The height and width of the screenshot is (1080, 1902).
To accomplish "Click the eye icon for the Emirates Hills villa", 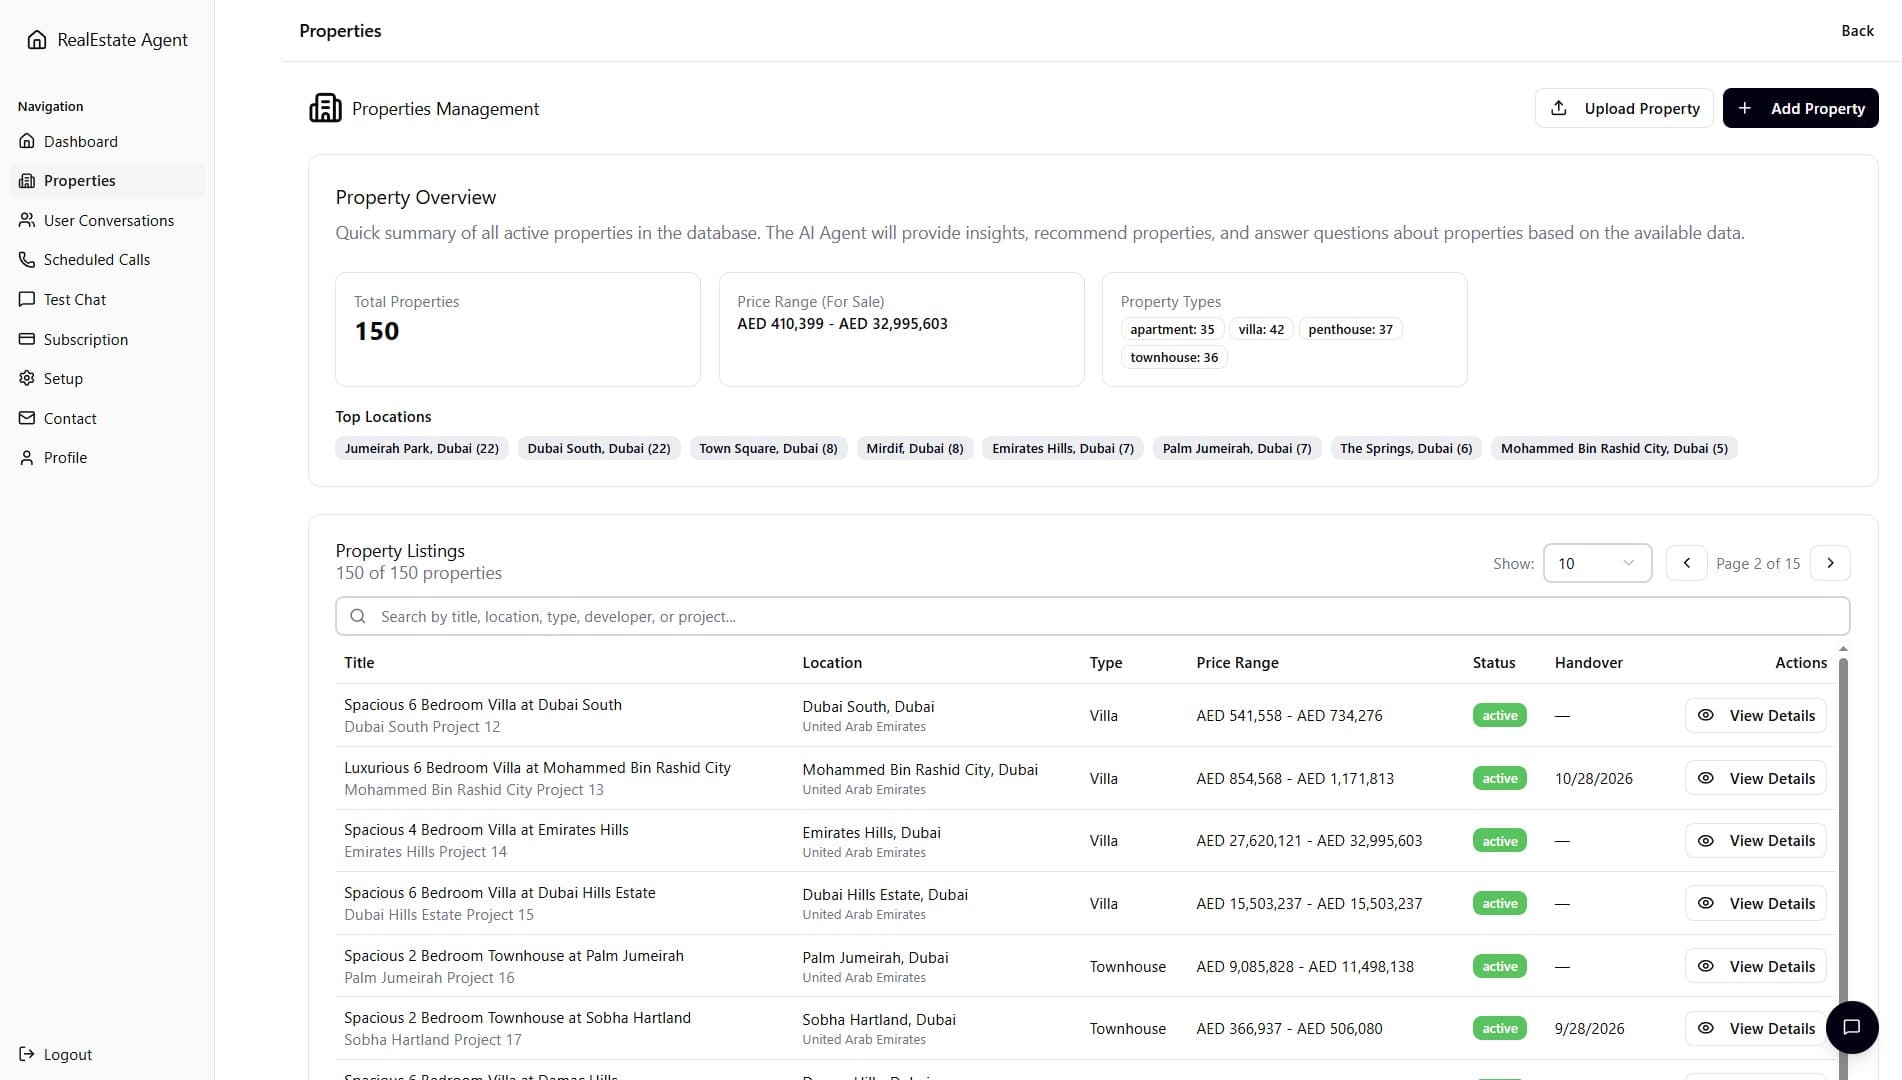I will tap(1706, 841).
